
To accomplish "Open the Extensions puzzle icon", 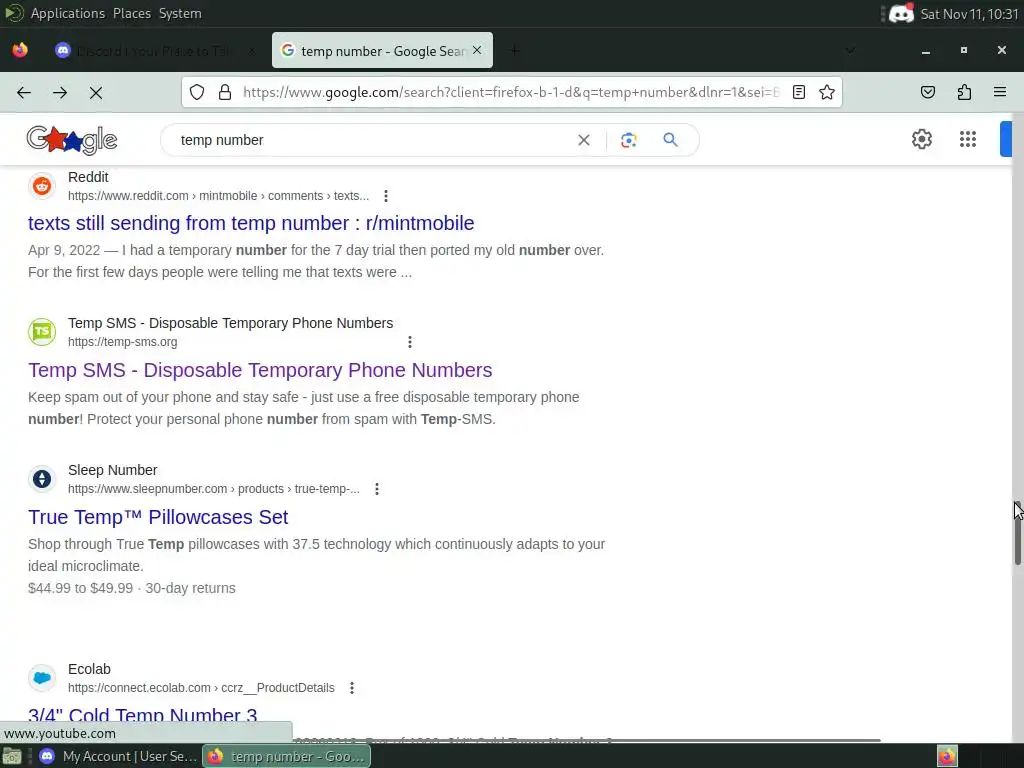I will pos(964,92).
